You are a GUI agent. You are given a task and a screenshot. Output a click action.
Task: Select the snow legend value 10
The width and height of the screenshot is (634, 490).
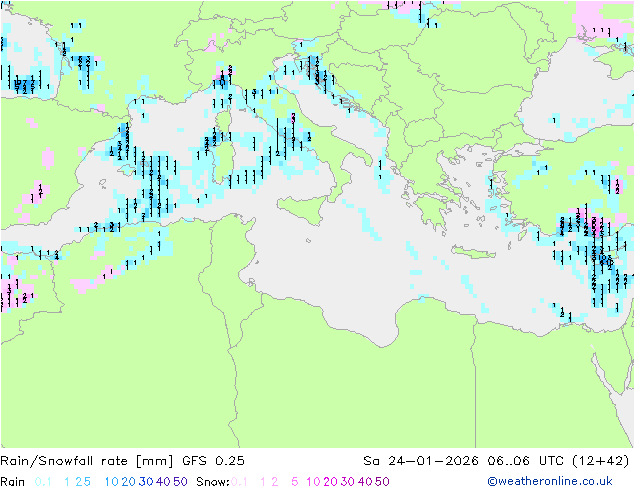313,482
